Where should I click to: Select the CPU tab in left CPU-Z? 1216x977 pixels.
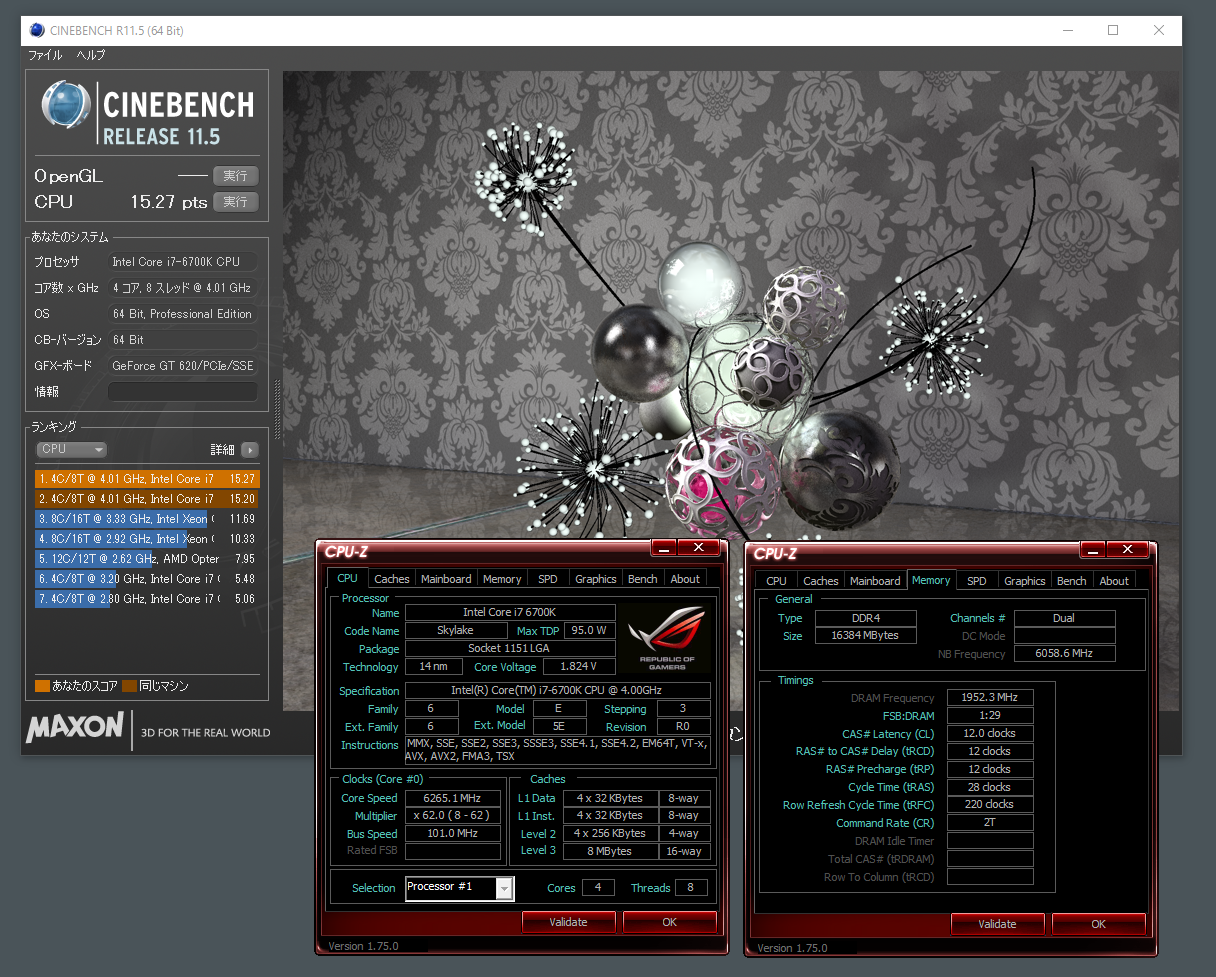click(347, 578)
